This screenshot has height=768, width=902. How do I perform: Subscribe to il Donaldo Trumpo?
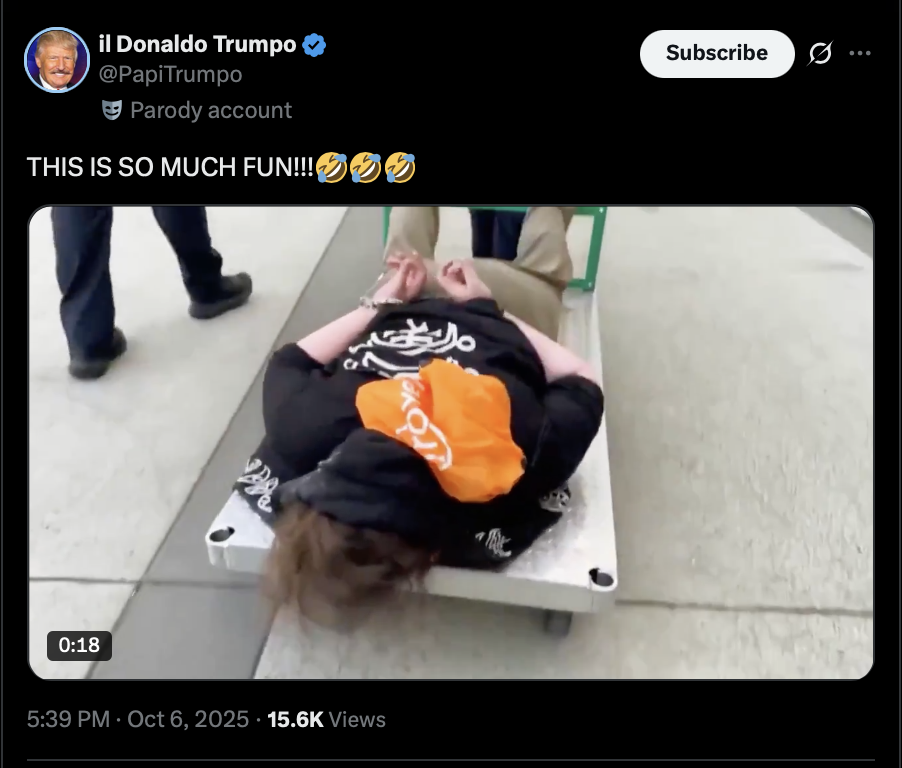pos(717,54)
